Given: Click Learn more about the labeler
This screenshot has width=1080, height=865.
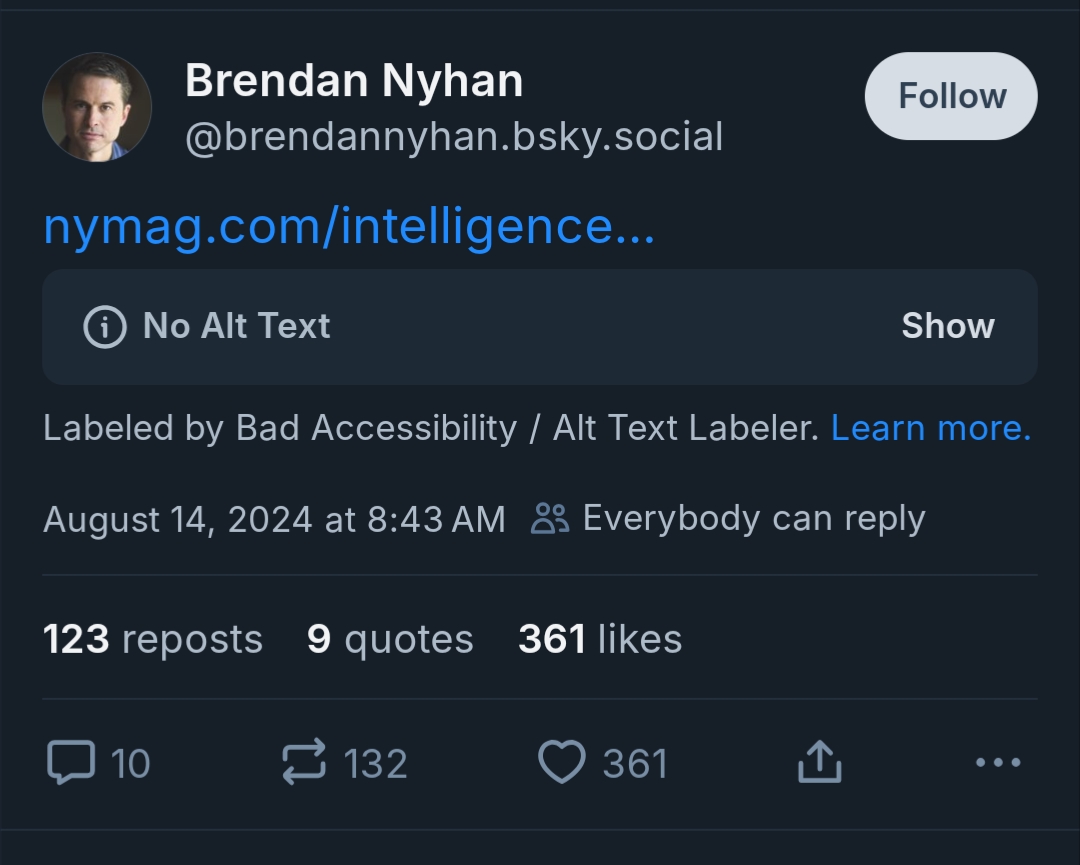Looking at the screenshot, I should [930, 428].
